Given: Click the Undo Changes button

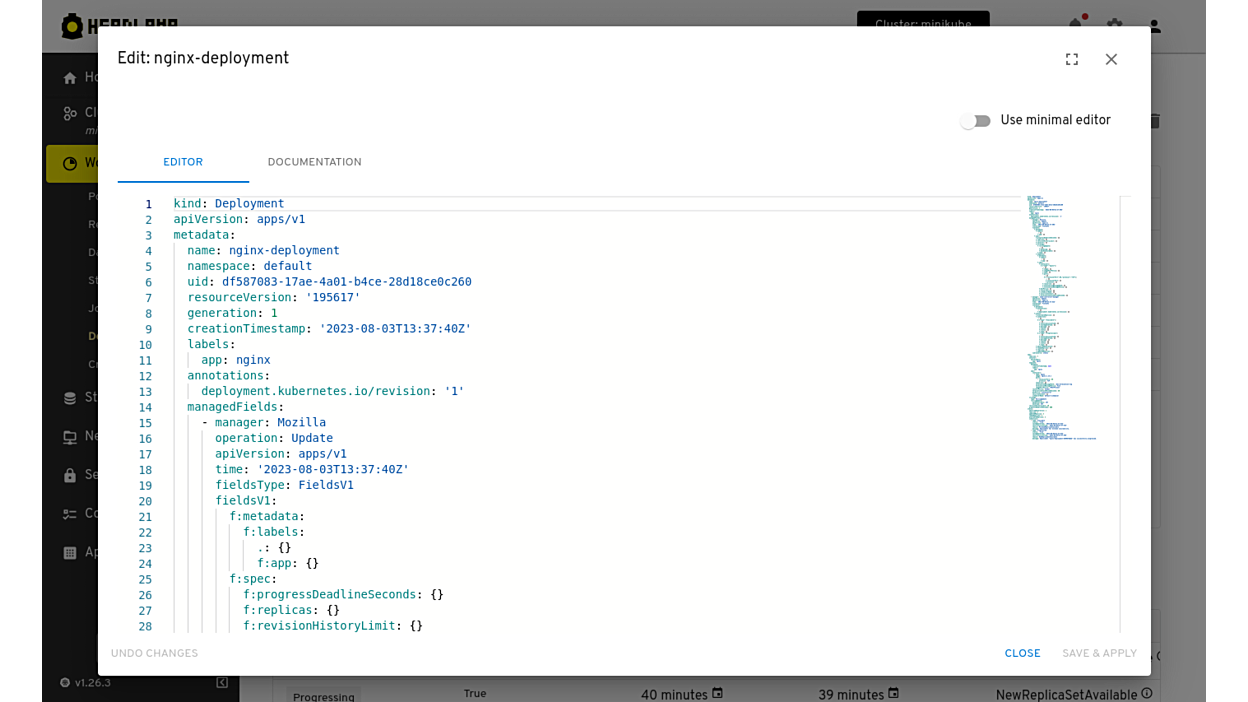Looking at the screenshot, I should tap(154, 654).
